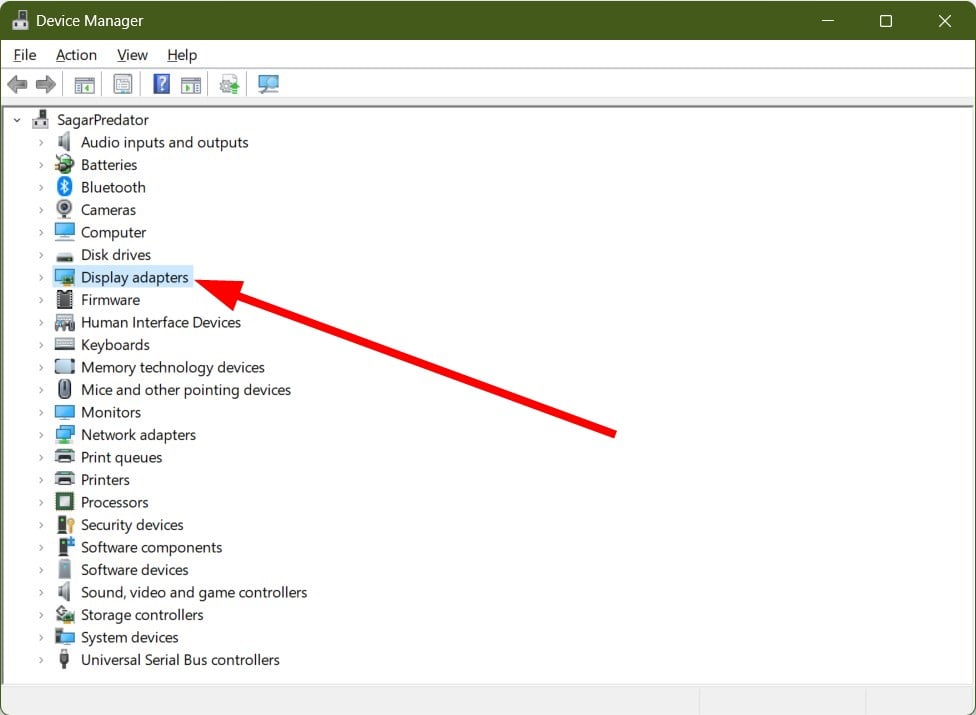976x715 pixels.
Task: Select the Monitors label
Action: point(111,412)
